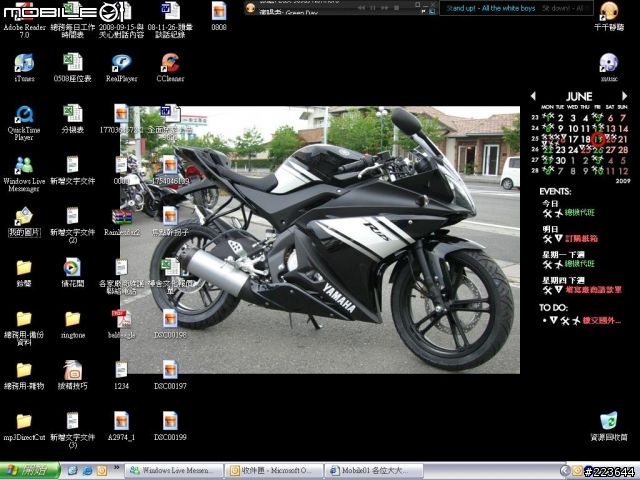Click today's circled date 19
The width and height of the screenshot is (640, 480).
point(598,139)
